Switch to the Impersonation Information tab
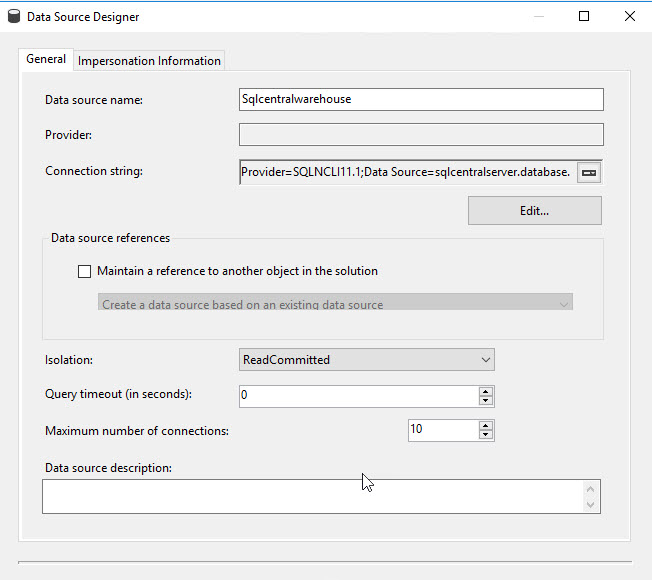The width and height of the screenshot is (652, 580). tap(149, 61)
